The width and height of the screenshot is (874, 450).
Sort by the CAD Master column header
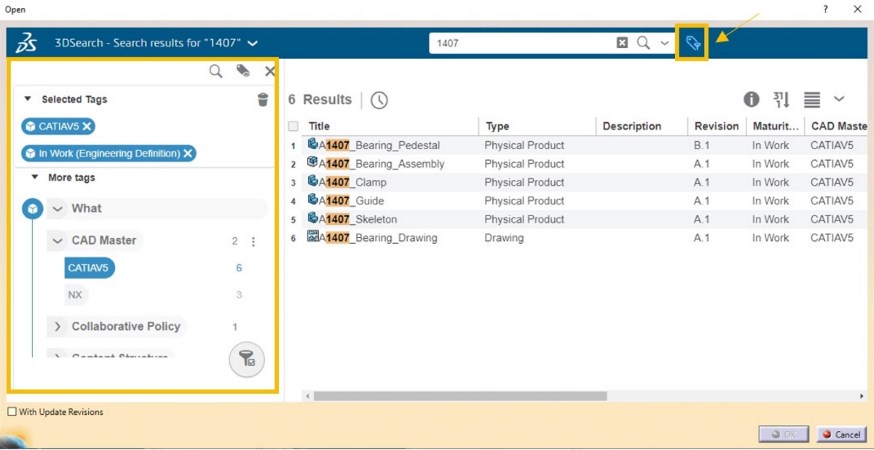[839, 126]
